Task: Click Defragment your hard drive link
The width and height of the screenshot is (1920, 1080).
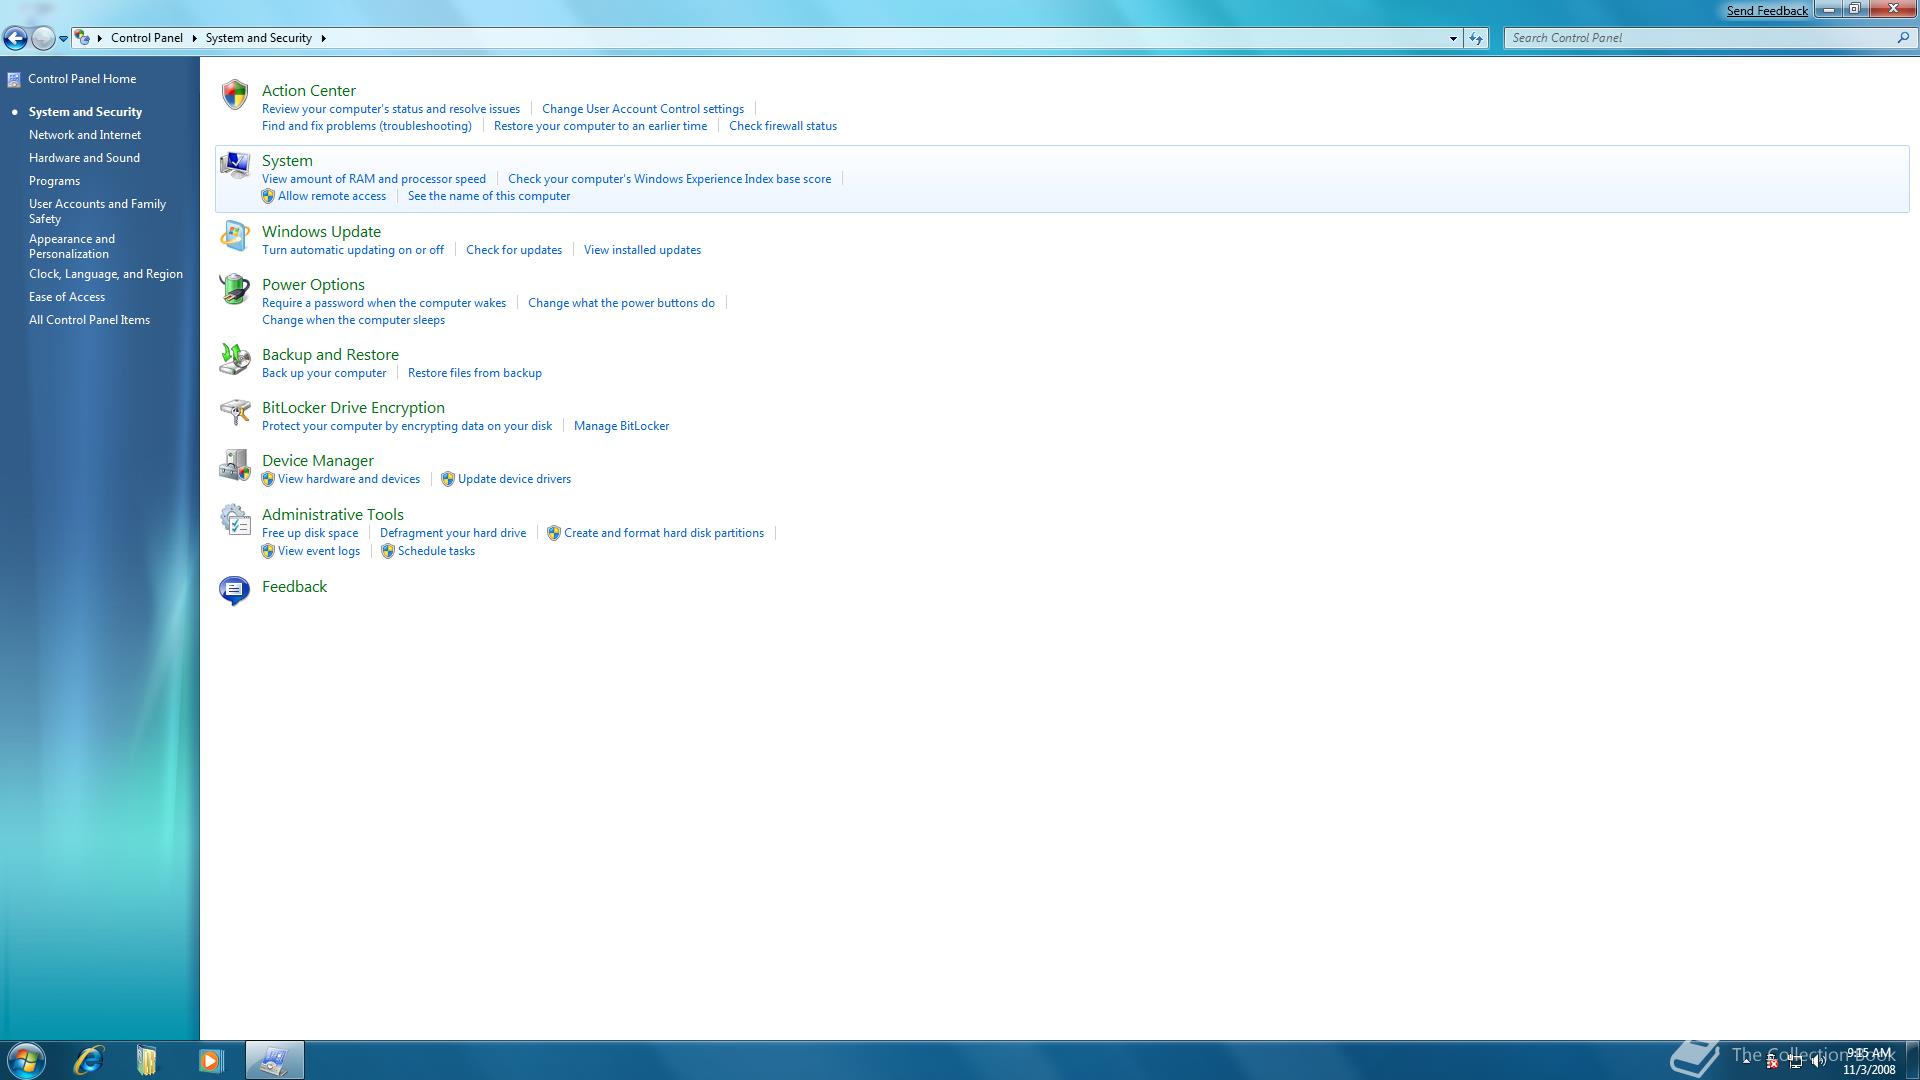Action: tap(453, 533)
